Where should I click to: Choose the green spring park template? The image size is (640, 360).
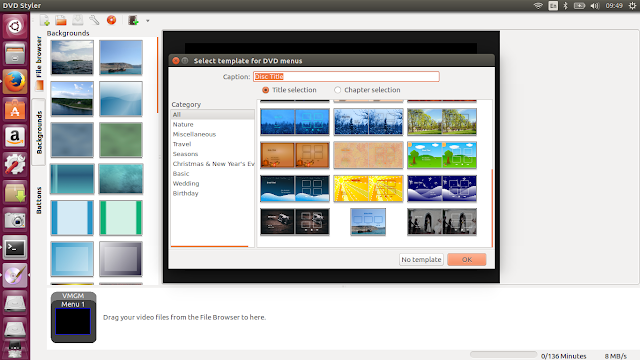(x=442, y=122)
